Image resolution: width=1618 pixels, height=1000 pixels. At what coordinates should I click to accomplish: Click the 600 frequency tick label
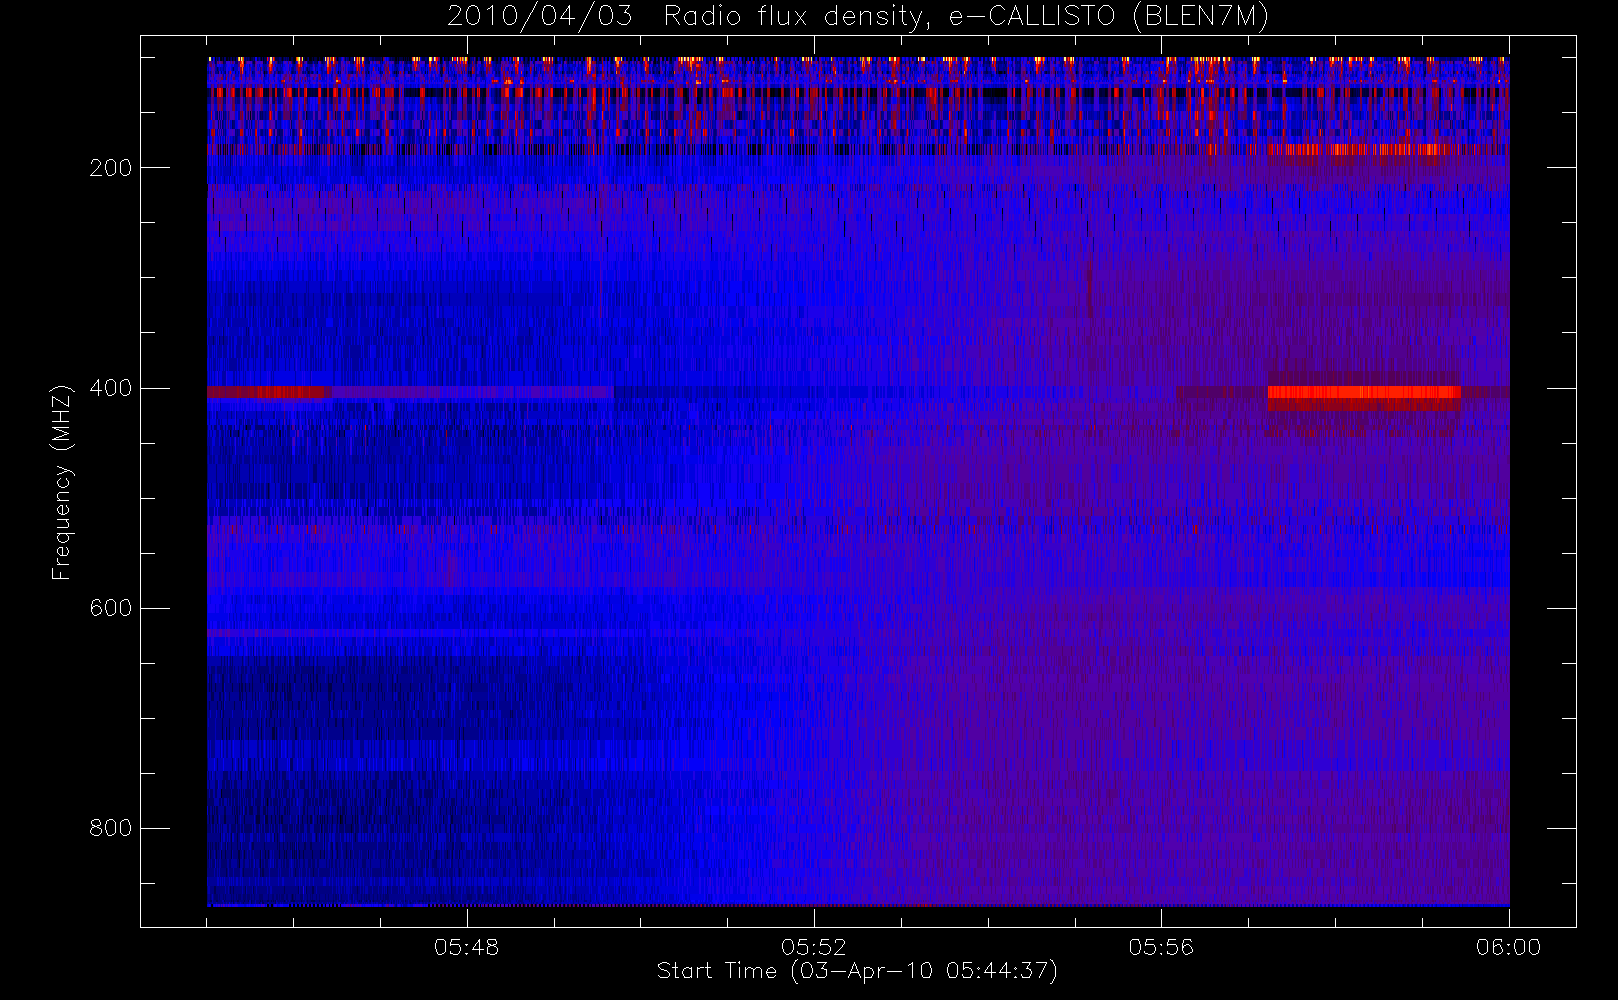click(x=110, y=608)
